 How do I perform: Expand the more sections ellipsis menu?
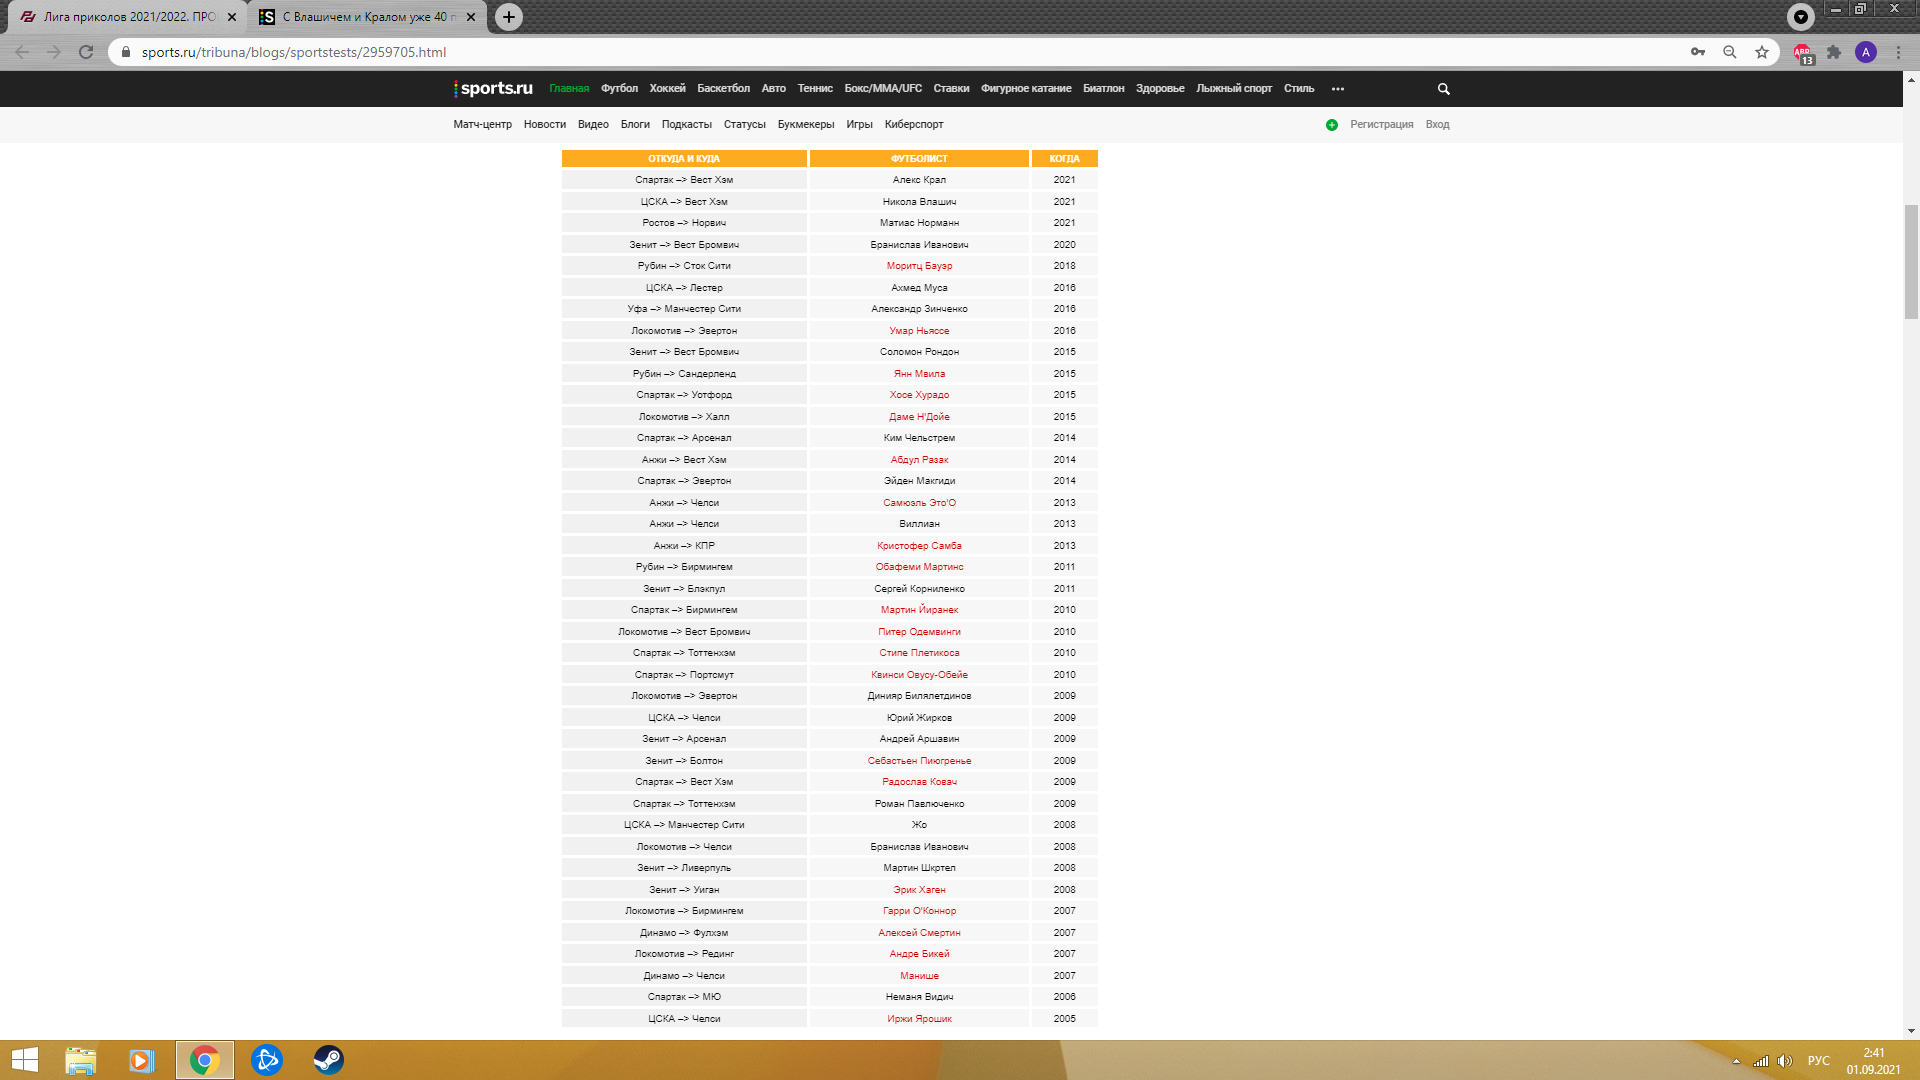click(1338, 89)
